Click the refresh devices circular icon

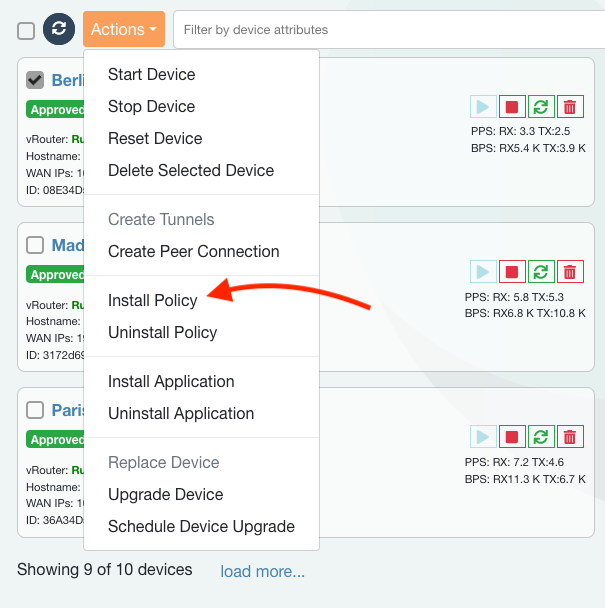coord(59,30)
